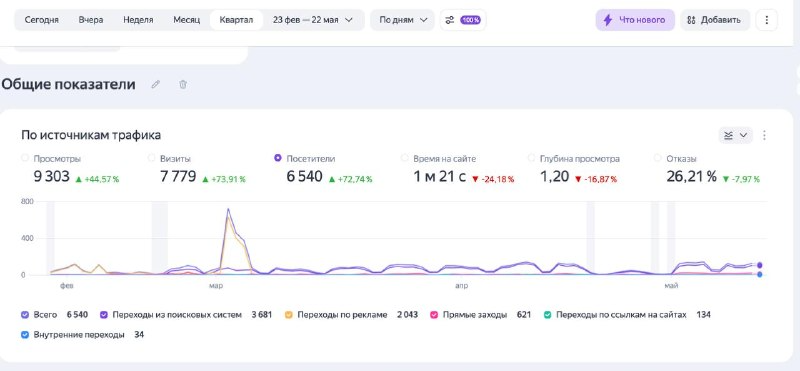Toggle Переходы по рекламе series checkbox
The width and height of the screenshot is (800, 371).
pyautogui.click(x=289, y=315)
